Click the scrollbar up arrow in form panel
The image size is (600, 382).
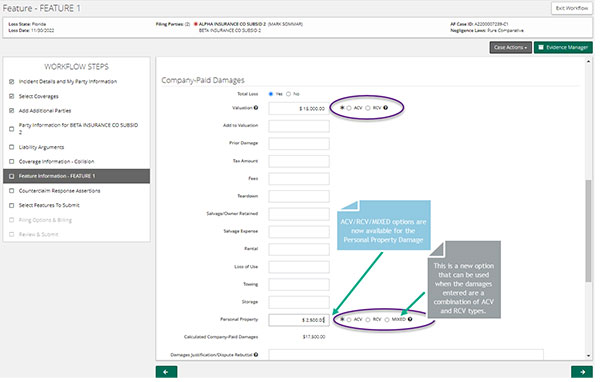coord(589,61)
